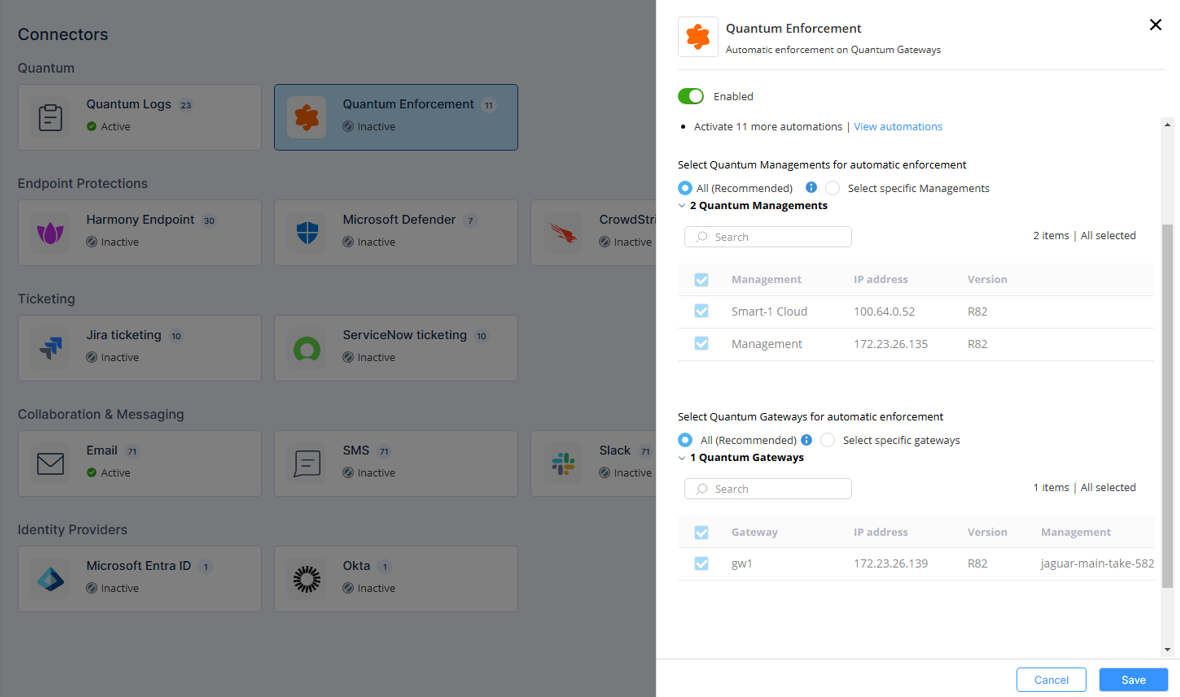The width and height of the screenshot is (1180, 697).
Task: Click the Jira ticketing Inactive status icon
Action: (91, 357)
